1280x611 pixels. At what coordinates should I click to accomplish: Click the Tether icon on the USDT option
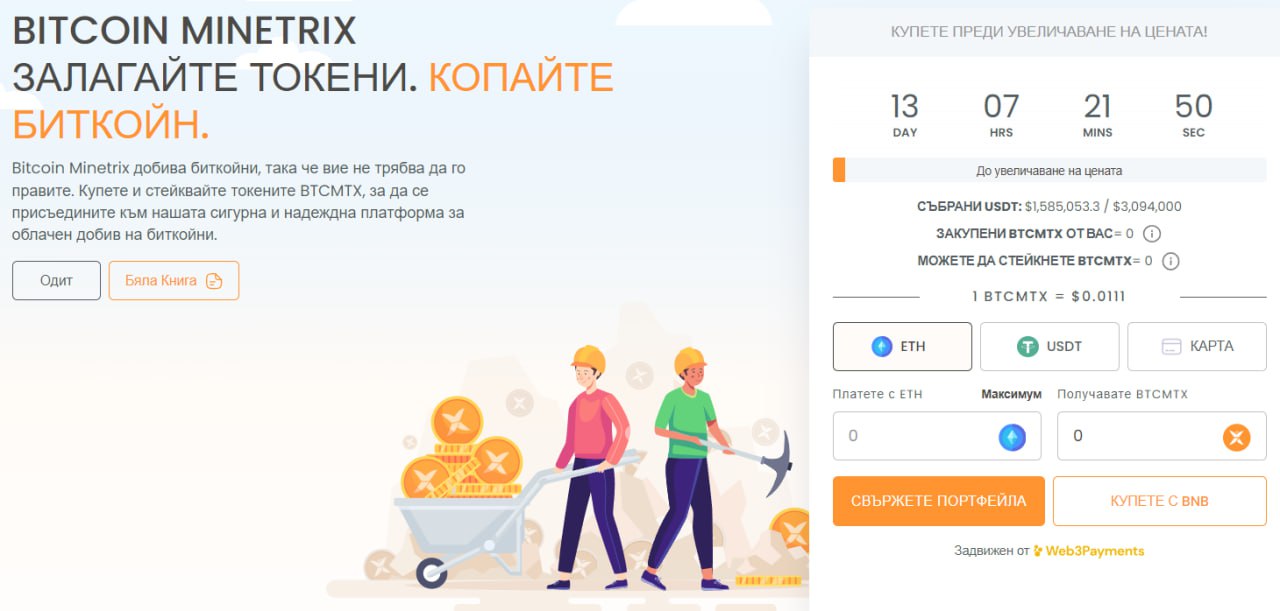tap(1028, 347)
